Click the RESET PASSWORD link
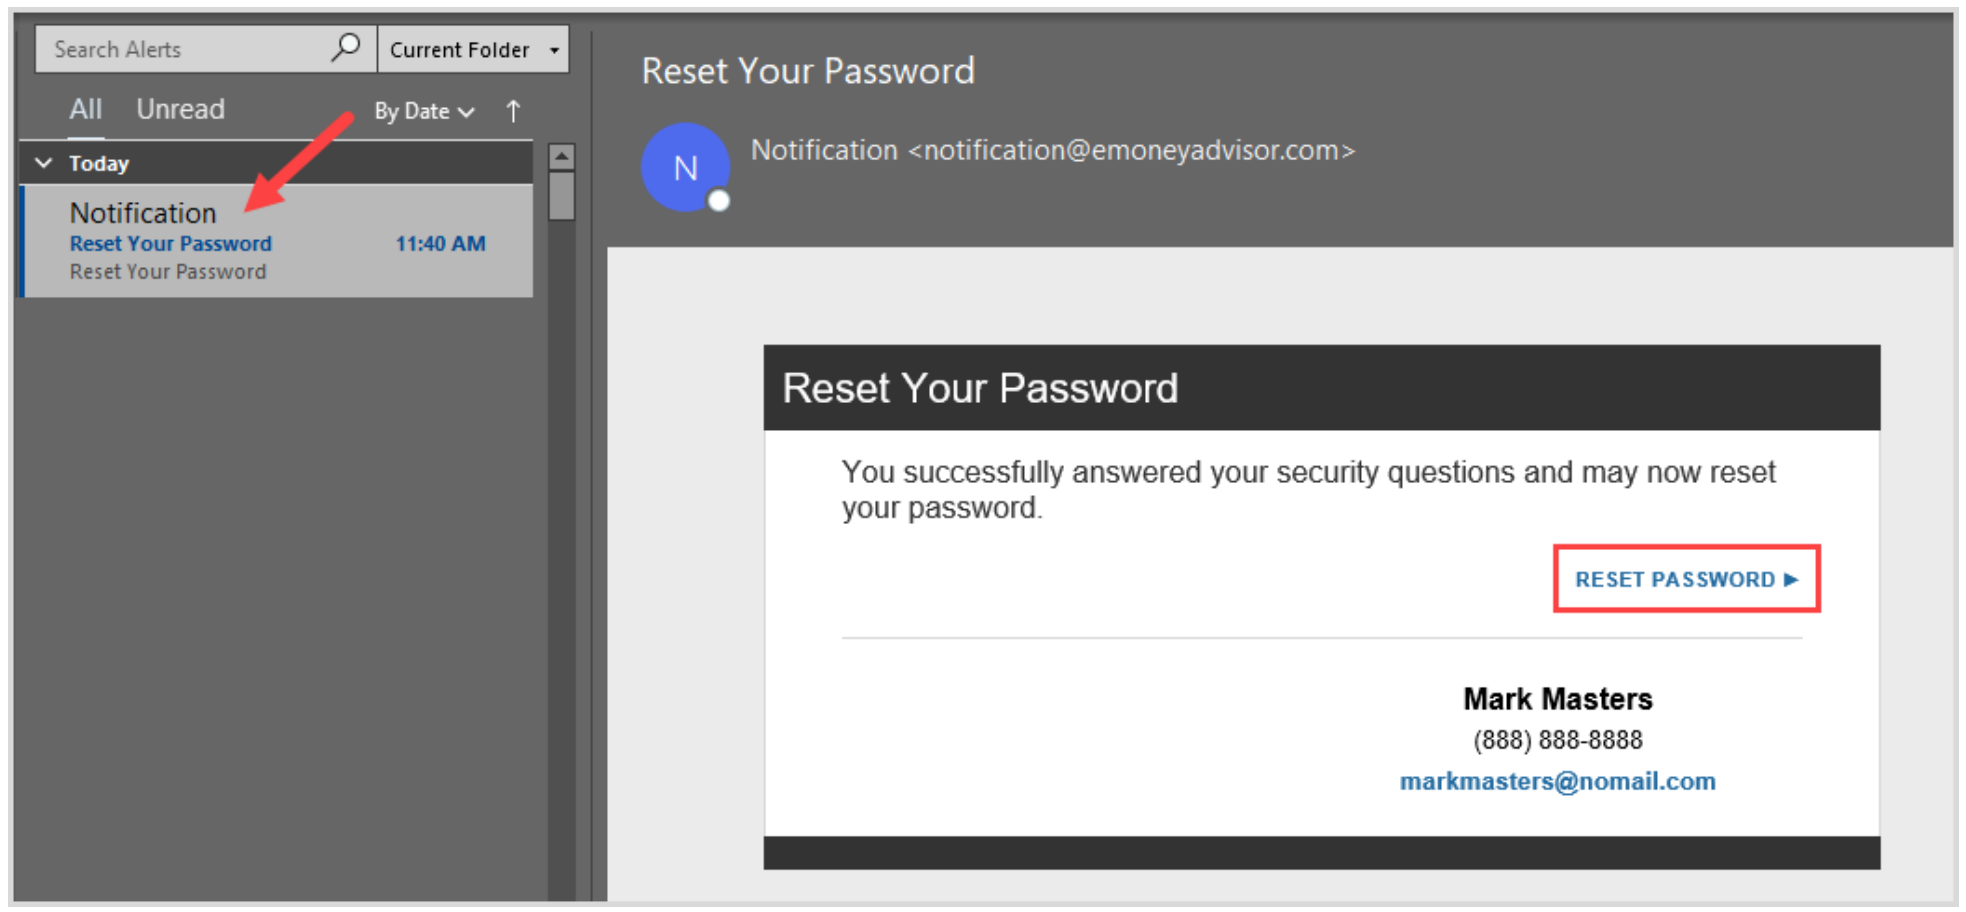The height and width of the screenshot is (912, 1966). [x=1686, y=579]
